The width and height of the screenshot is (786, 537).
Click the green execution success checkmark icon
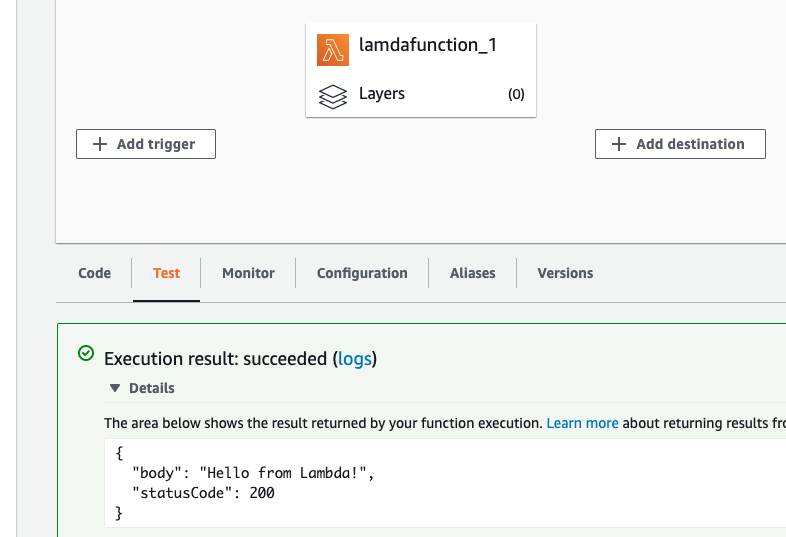pyautogui.click(x=86, y=353)
